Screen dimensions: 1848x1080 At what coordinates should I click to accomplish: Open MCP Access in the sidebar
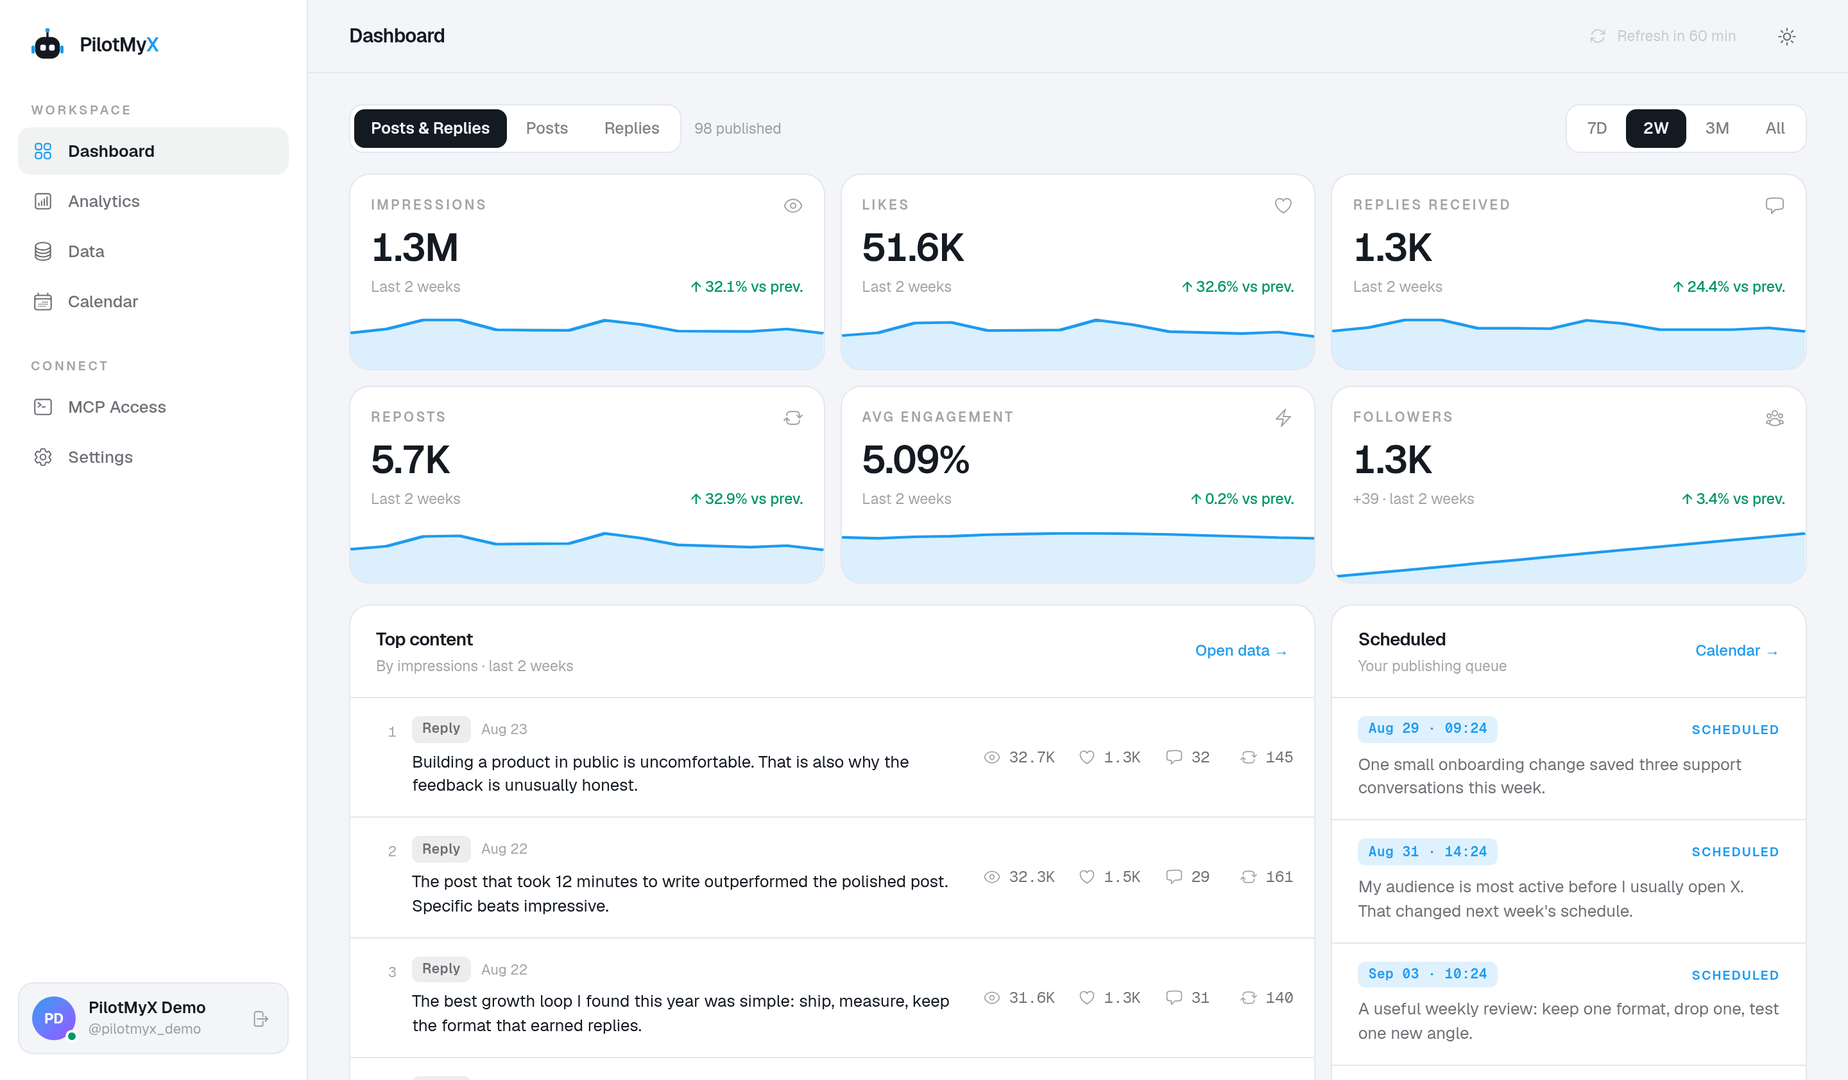click(x=153, y=407)
